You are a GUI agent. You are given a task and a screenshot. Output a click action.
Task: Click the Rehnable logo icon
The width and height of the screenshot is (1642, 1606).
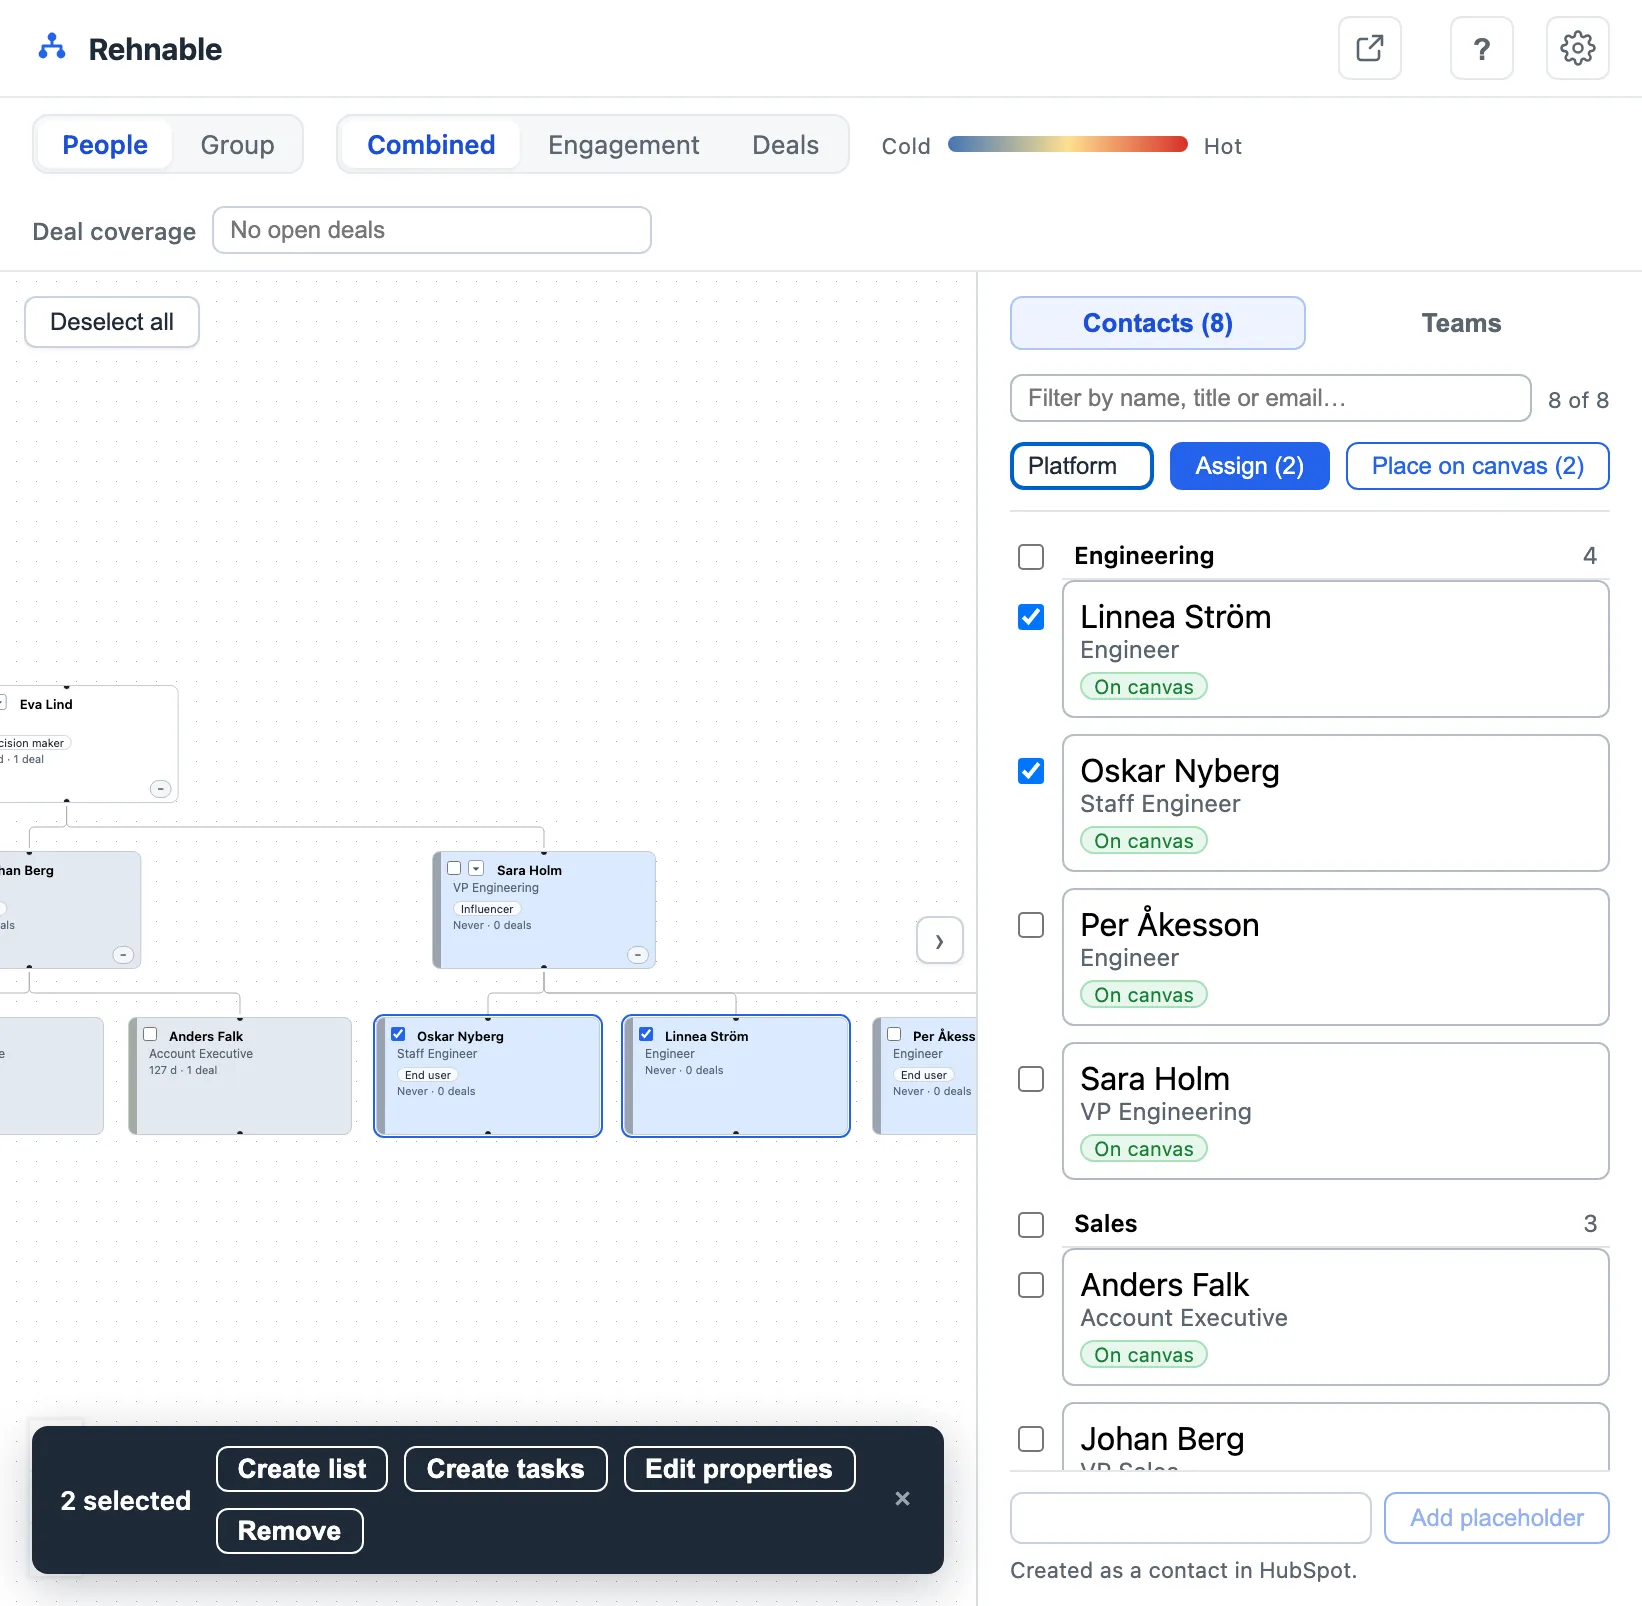[x=52, y=47]
